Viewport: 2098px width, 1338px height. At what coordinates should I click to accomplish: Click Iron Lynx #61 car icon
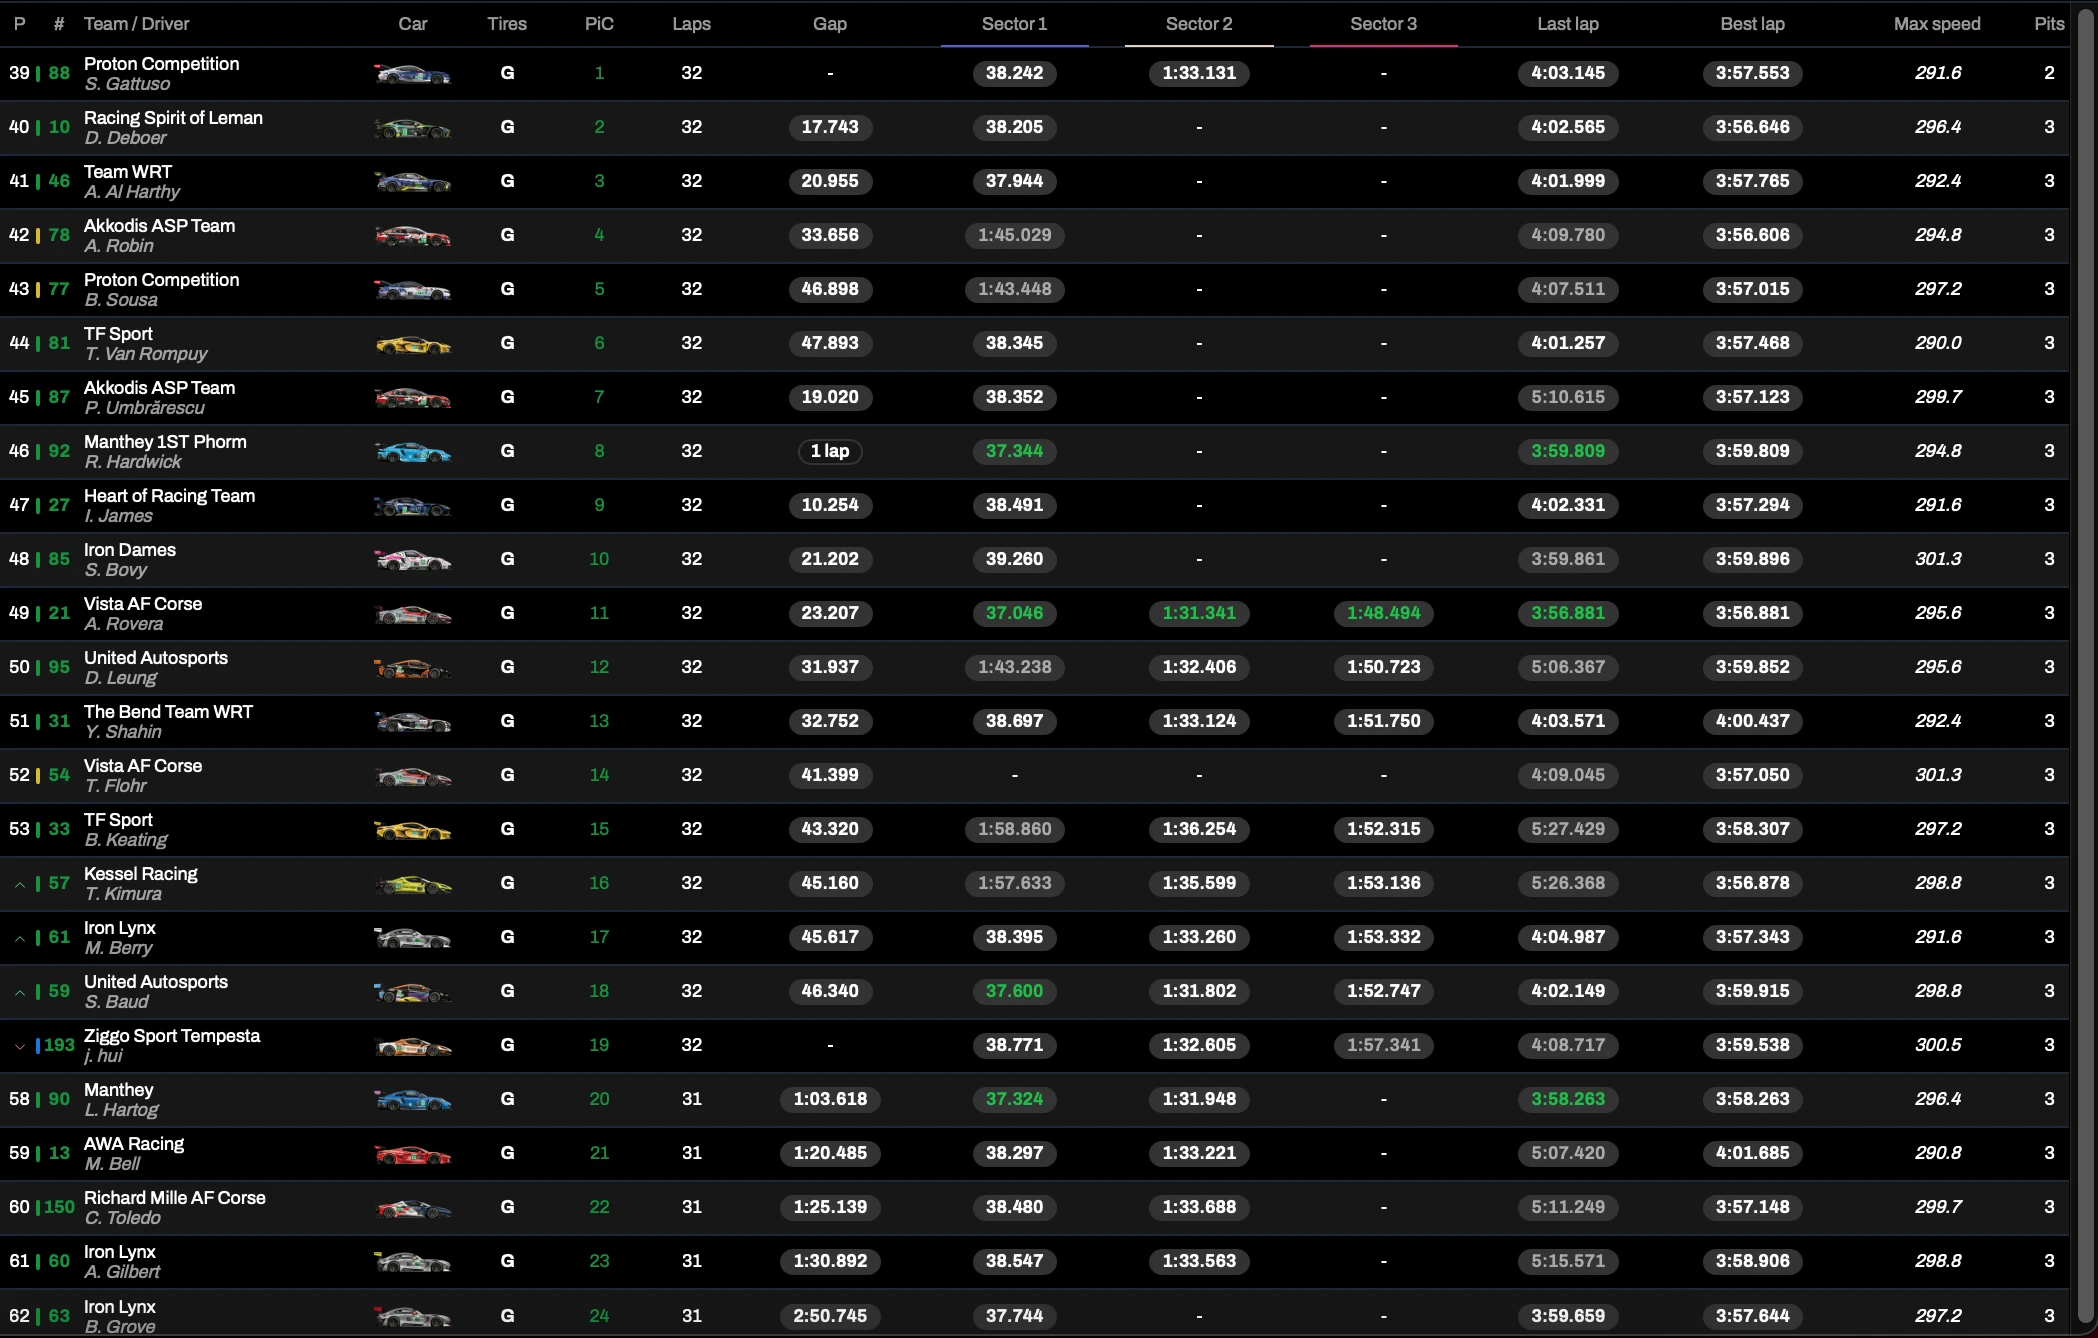tap(412, 937)
